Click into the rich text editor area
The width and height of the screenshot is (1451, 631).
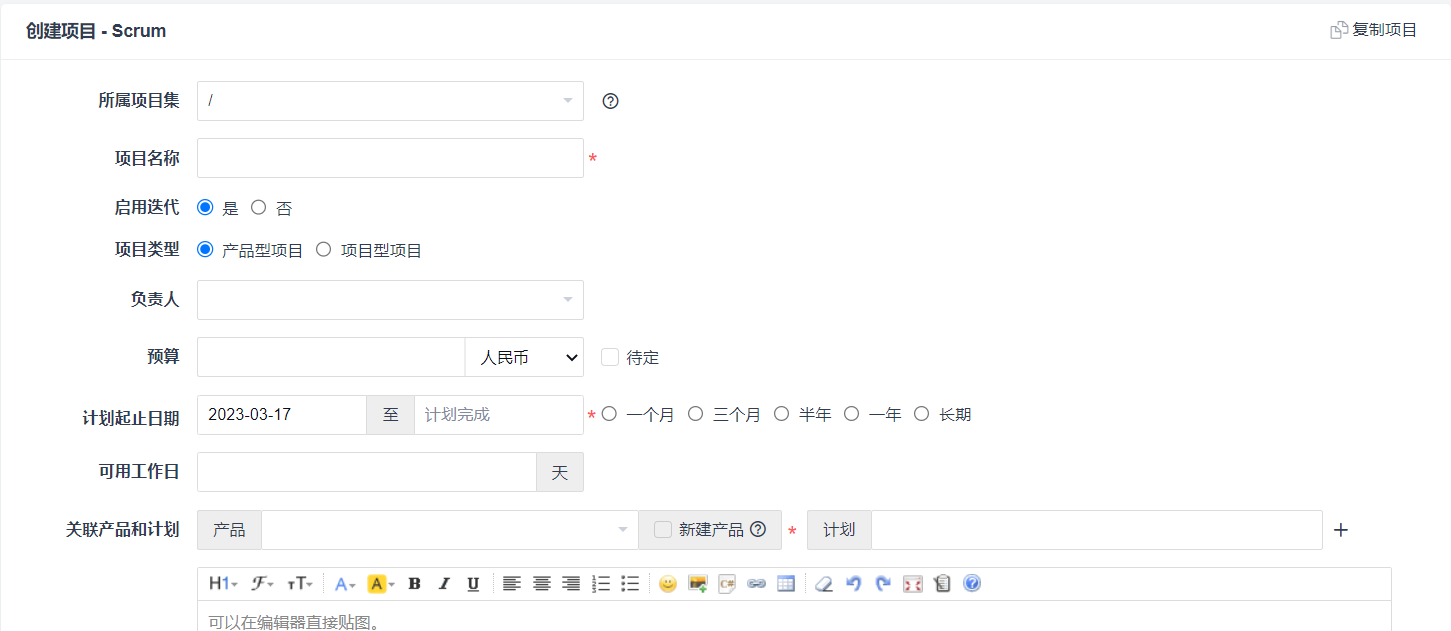click(x=794, y=616)
